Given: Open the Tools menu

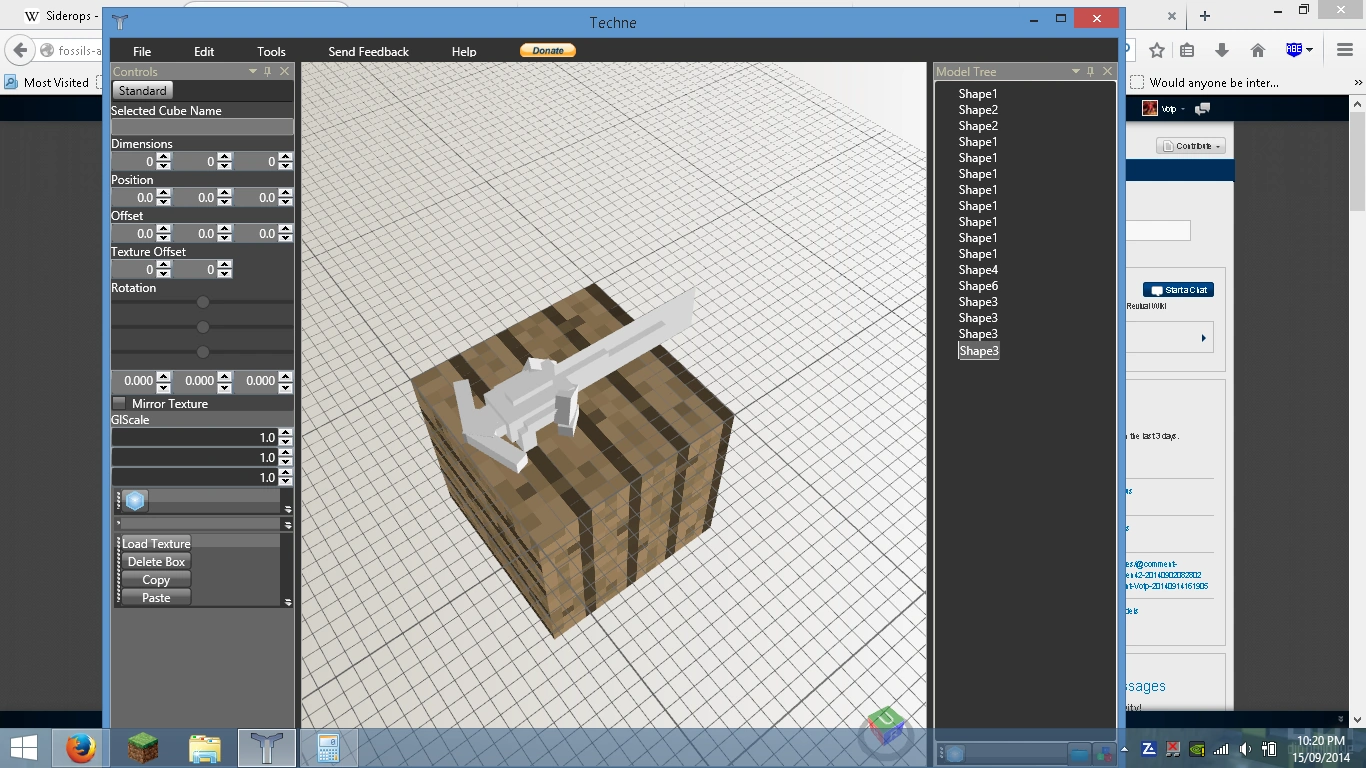Looking at the screenshot, I should coord(271,51).
